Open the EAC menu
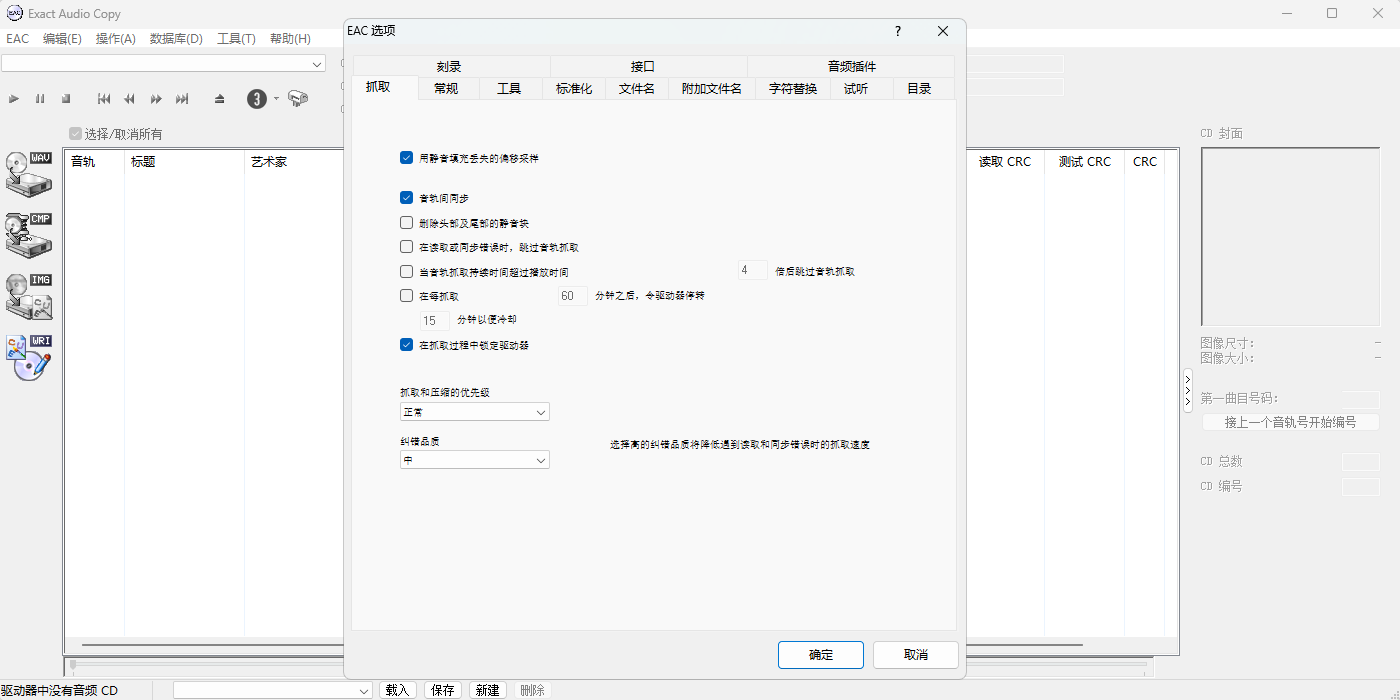1400x700 pixels. (18, 39)
